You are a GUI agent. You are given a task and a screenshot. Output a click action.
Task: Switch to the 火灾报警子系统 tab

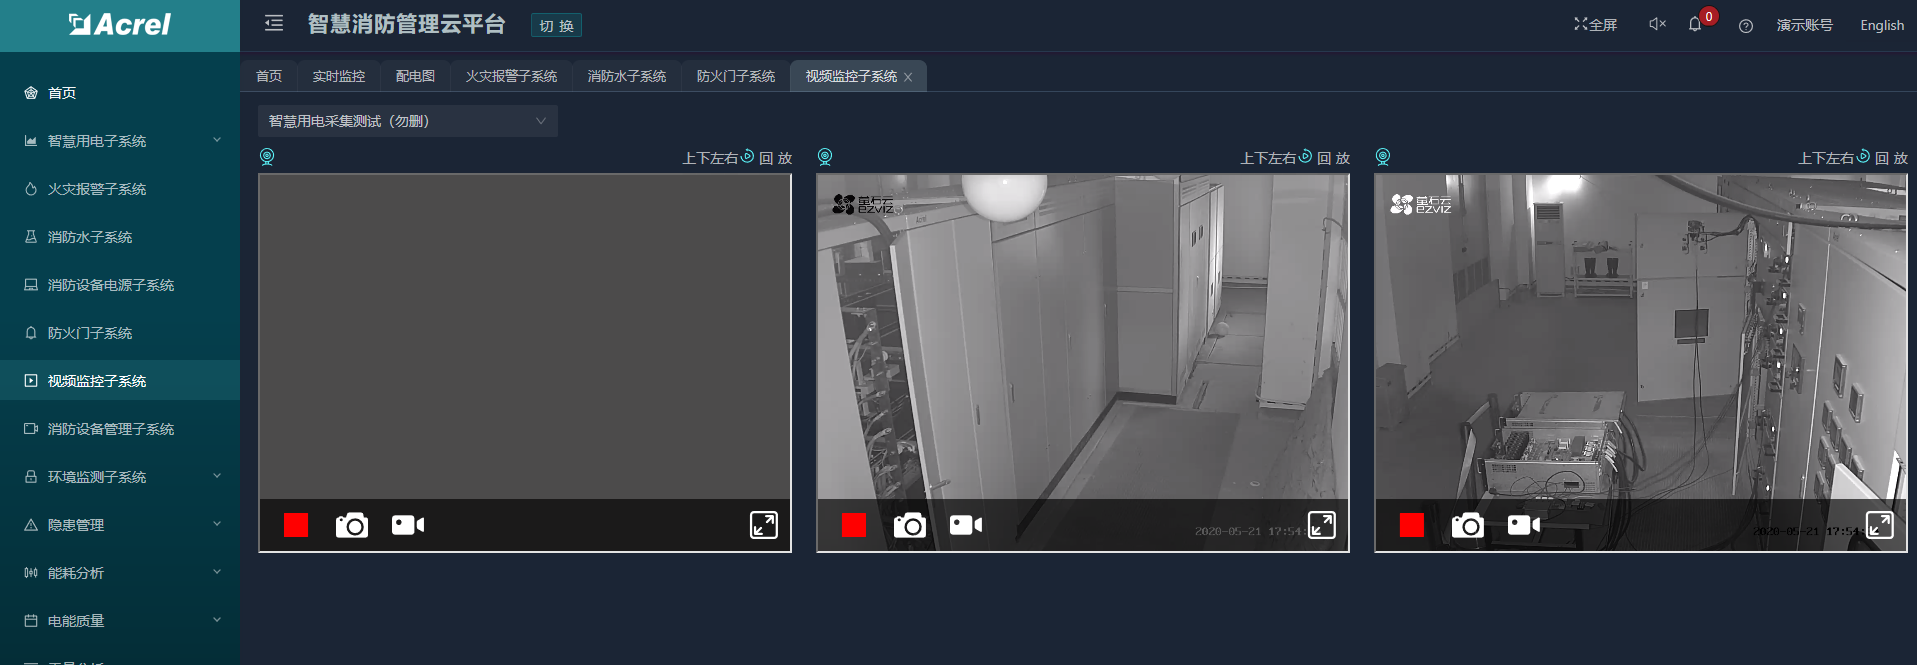click(x=511, y=76)
